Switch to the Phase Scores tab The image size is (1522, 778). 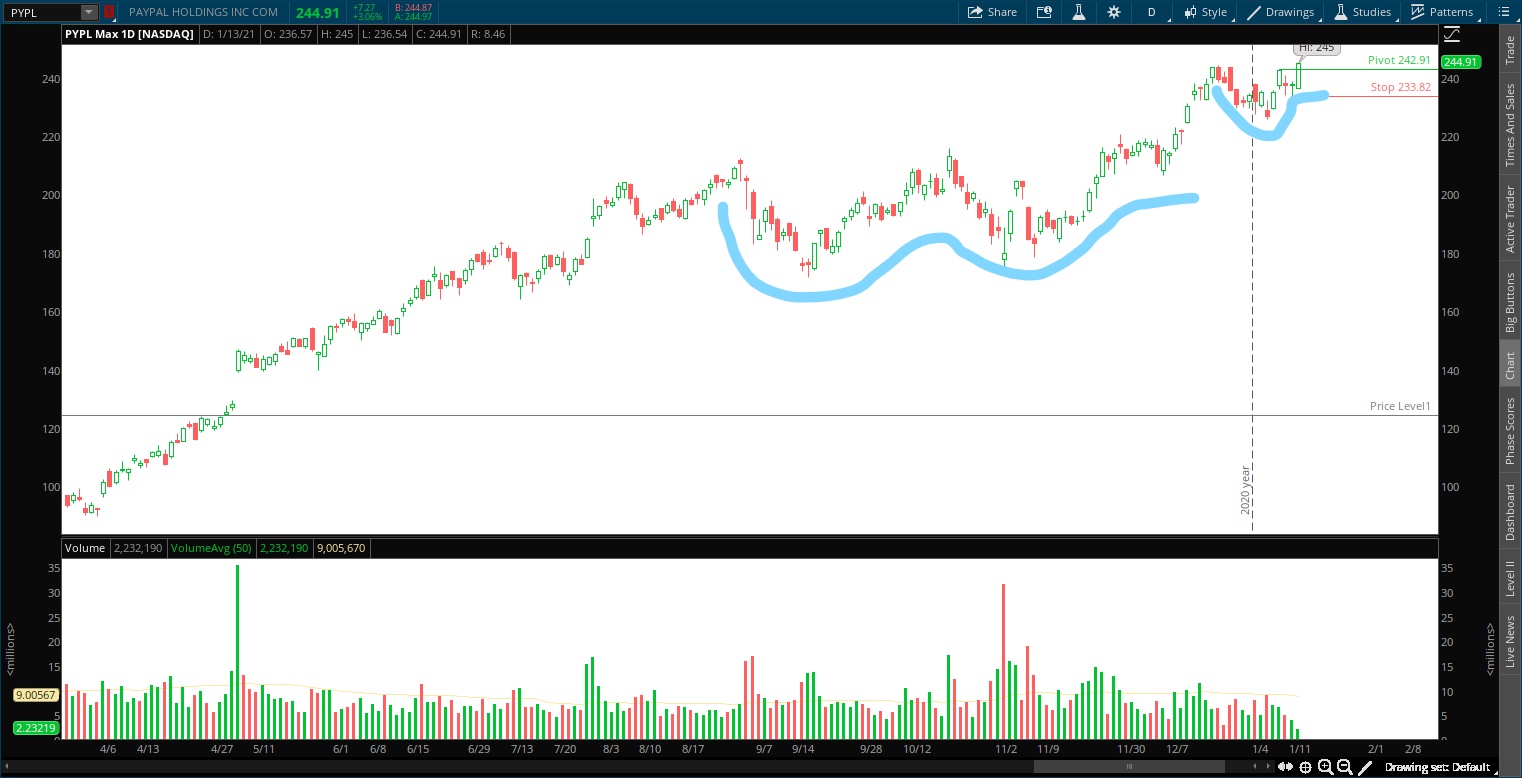1510,431
